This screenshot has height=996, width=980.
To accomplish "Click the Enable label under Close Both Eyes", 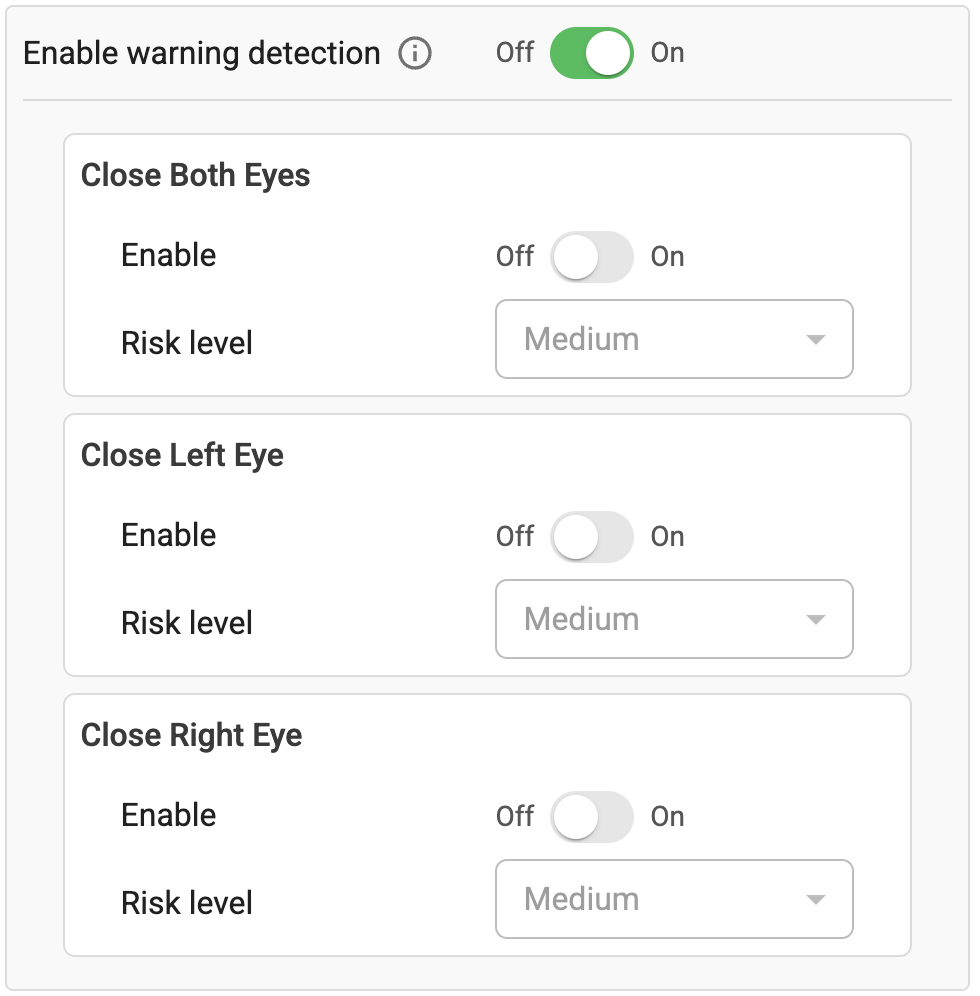I will pyautogui.click(x=168, y=257).
